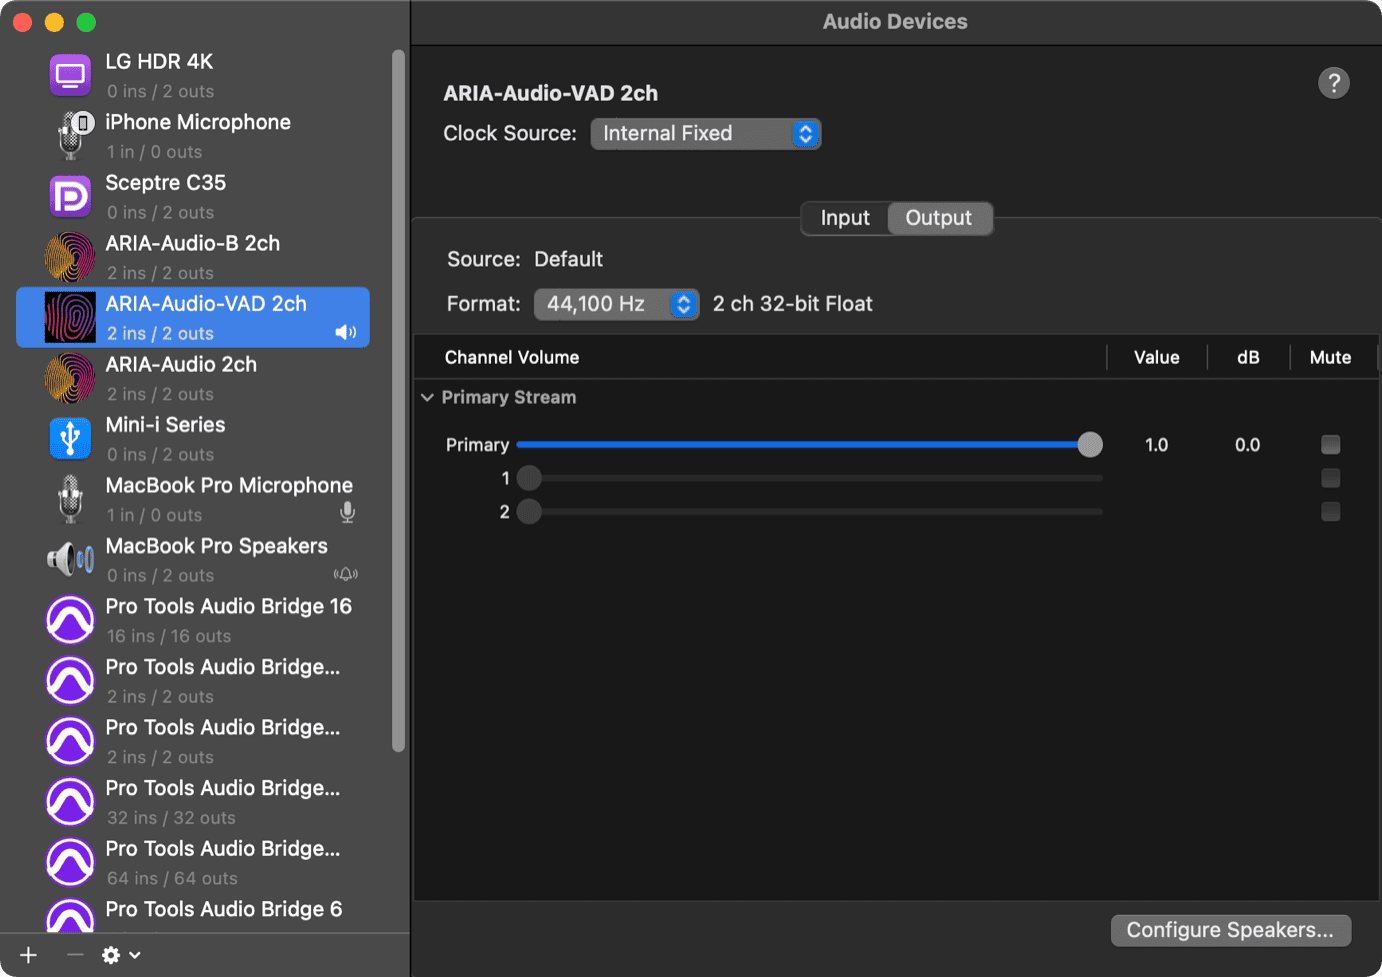Collapse the Primary Stream disclosure triangle
Screen dimensions: 1382x977
pyautogui.click(x=427, y=398)
